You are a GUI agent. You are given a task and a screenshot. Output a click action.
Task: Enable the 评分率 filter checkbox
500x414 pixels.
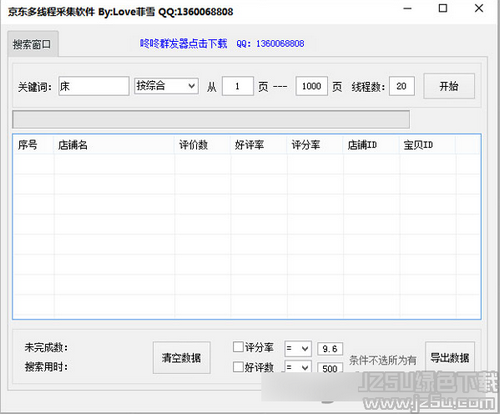(x=238, y=347)
